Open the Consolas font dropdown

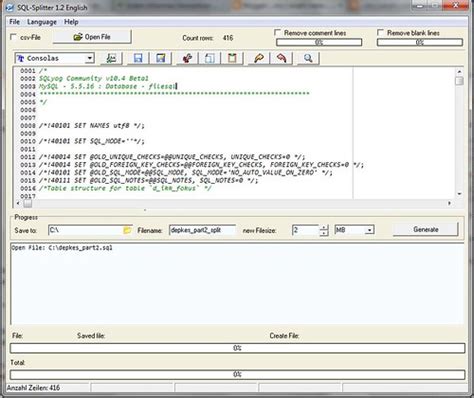[89, 58]
